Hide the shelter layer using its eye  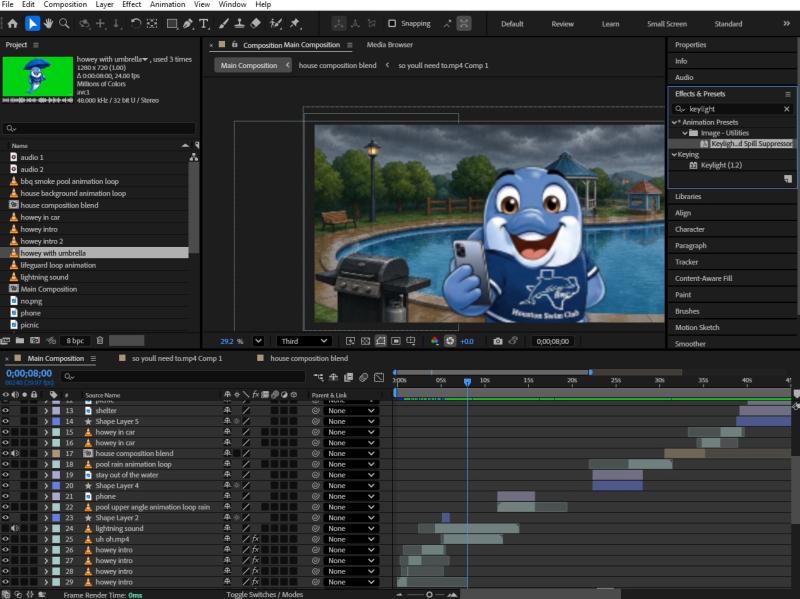coord(6,410)
